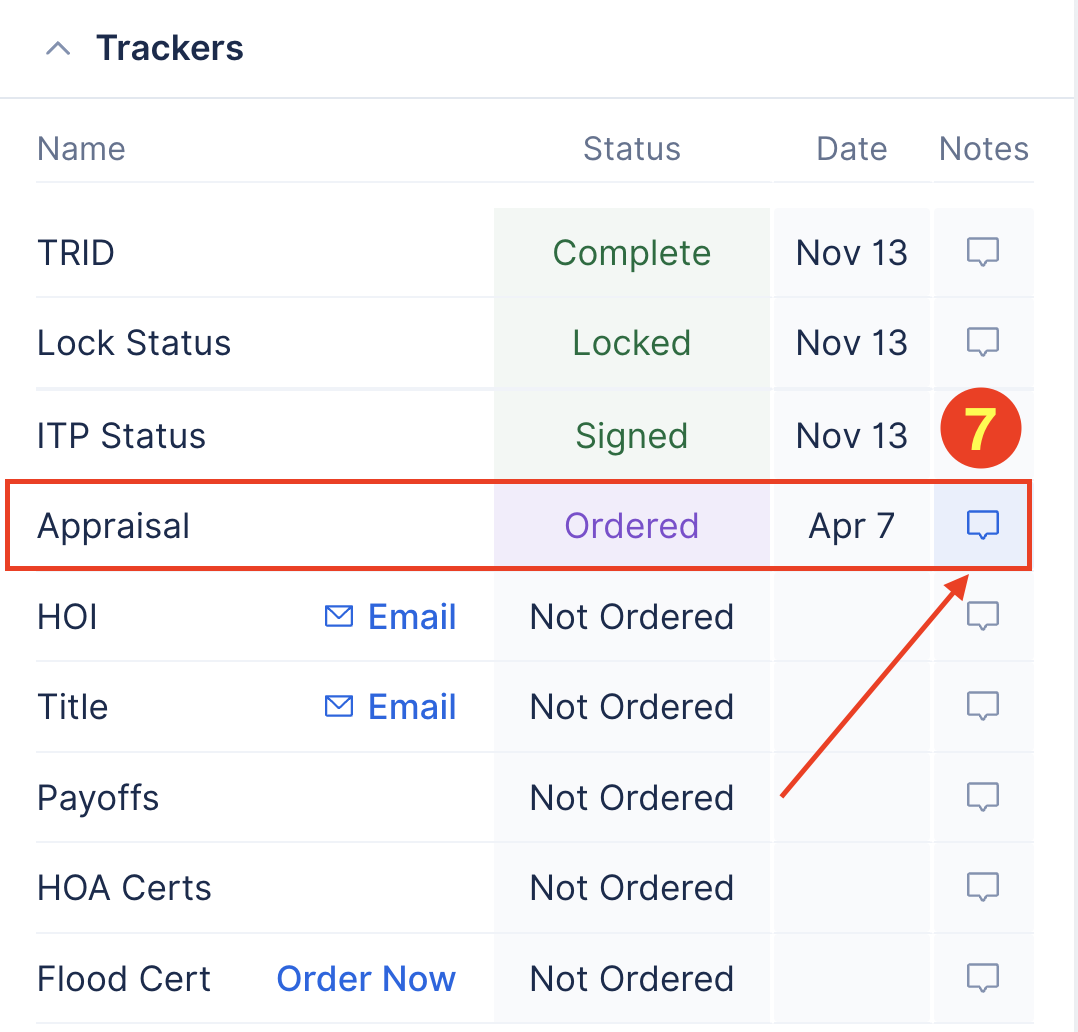Open the notes icon for Flood Cert
Viewport: 1078px width, 1032px height.
point(983,978)
